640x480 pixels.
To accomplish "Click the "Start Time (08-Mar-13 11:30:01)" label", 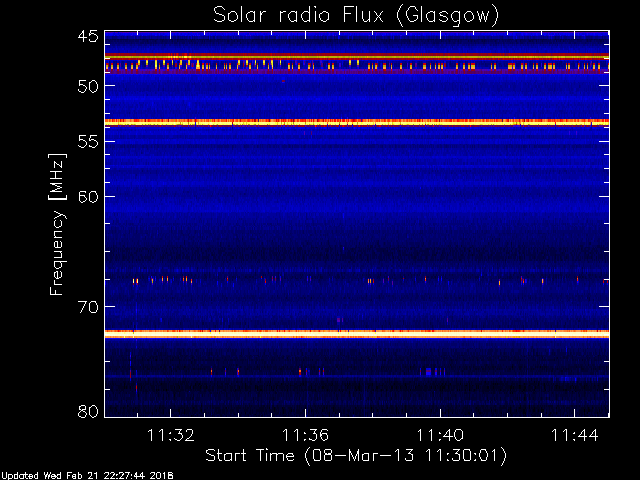I will (356, 456).
